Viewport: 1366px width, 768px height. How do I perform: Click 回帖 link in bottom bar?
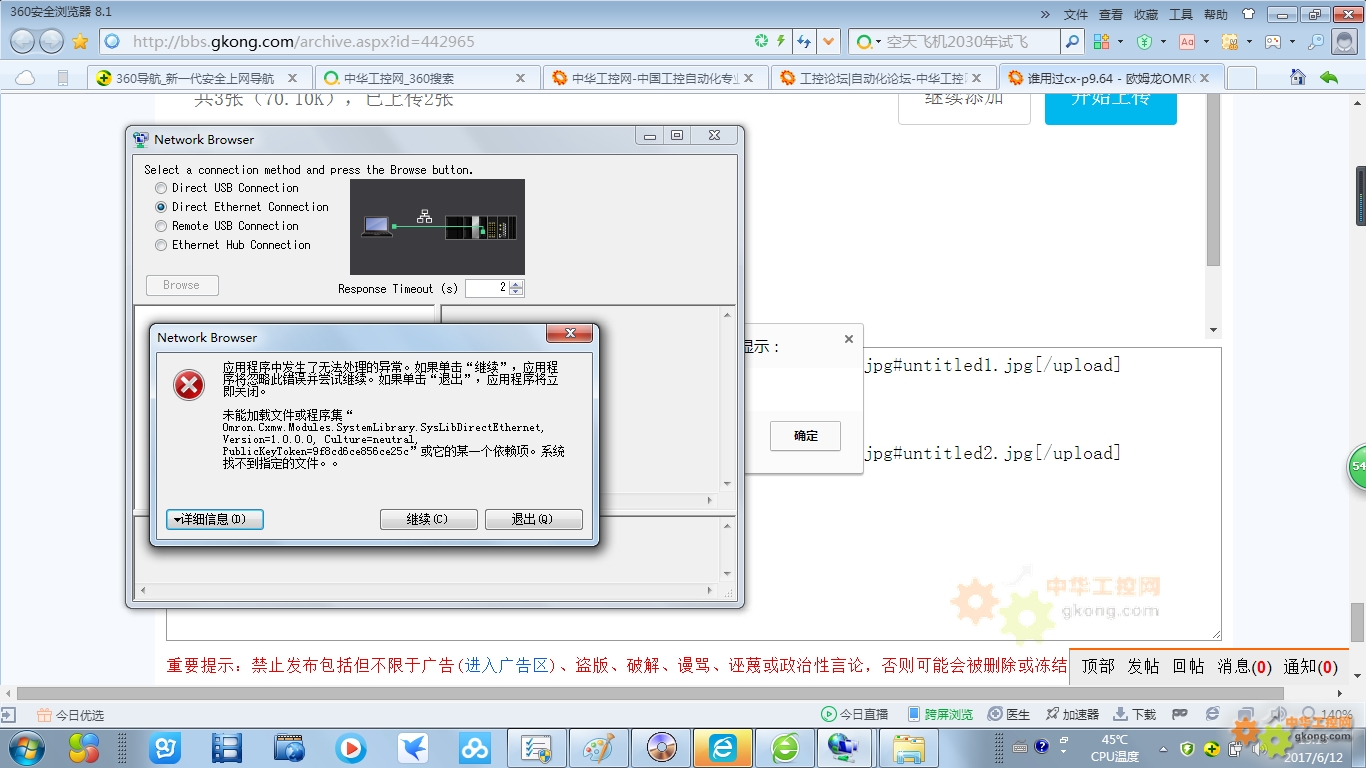1188,667
